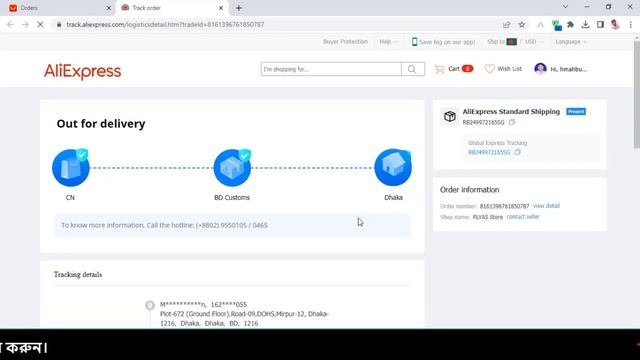The height and width of the screenshot is (360, 640).
Task: Stop loading the page in browser toolbar
Action: 40,24
